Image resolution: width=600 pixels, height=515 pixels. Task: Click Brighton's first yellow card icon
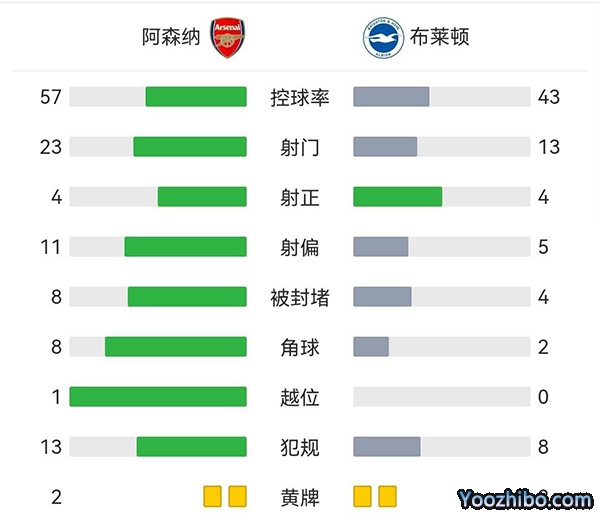tap(363, 496)
